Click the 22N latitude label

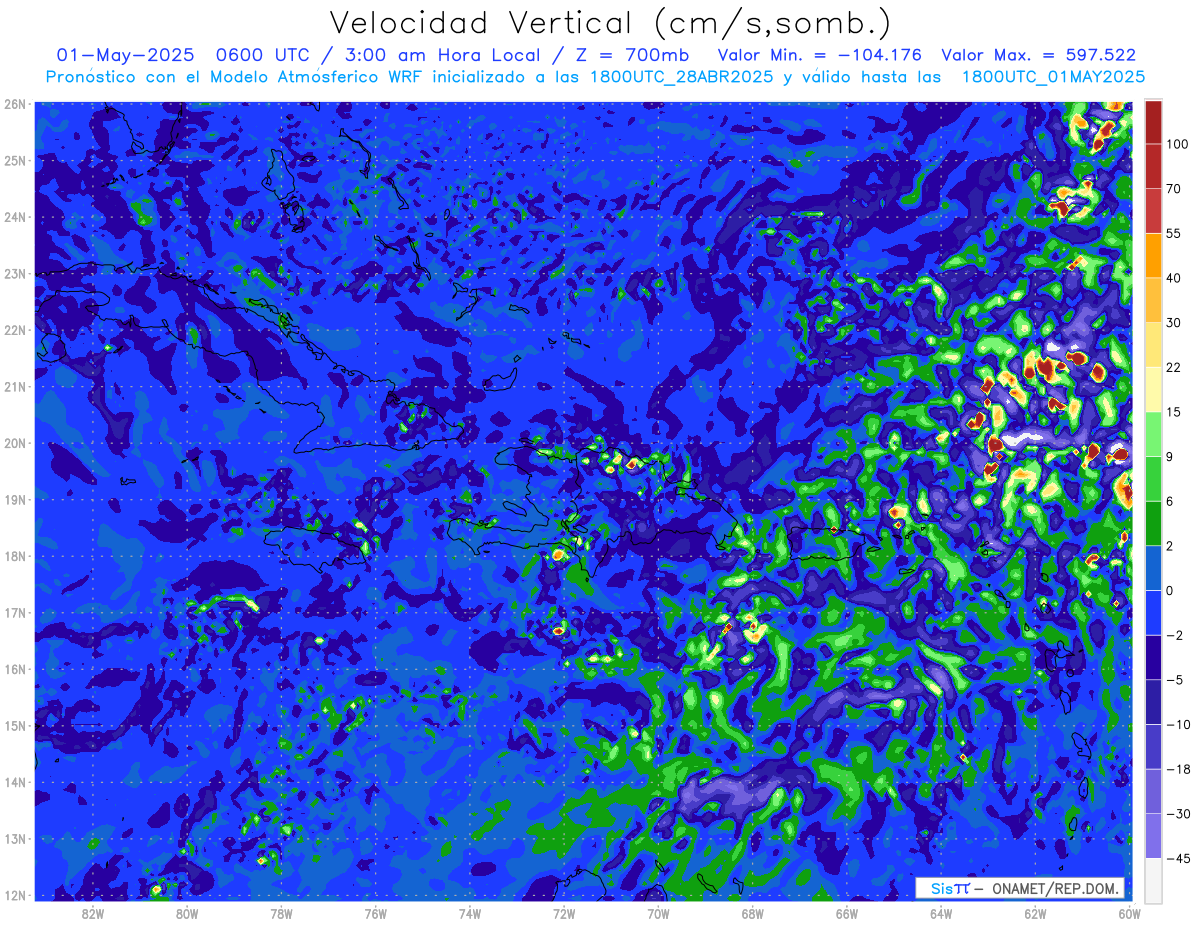click(14, 330)
